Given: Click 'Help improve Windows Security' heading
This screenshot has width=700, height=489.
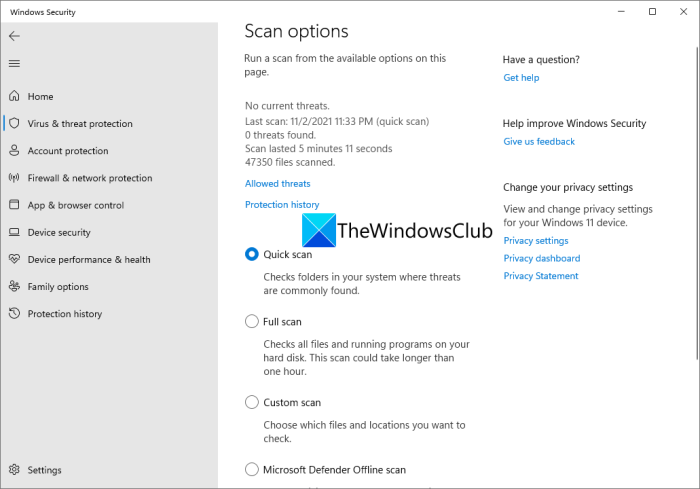Looking at the screenshot, I should coord(575,123).
